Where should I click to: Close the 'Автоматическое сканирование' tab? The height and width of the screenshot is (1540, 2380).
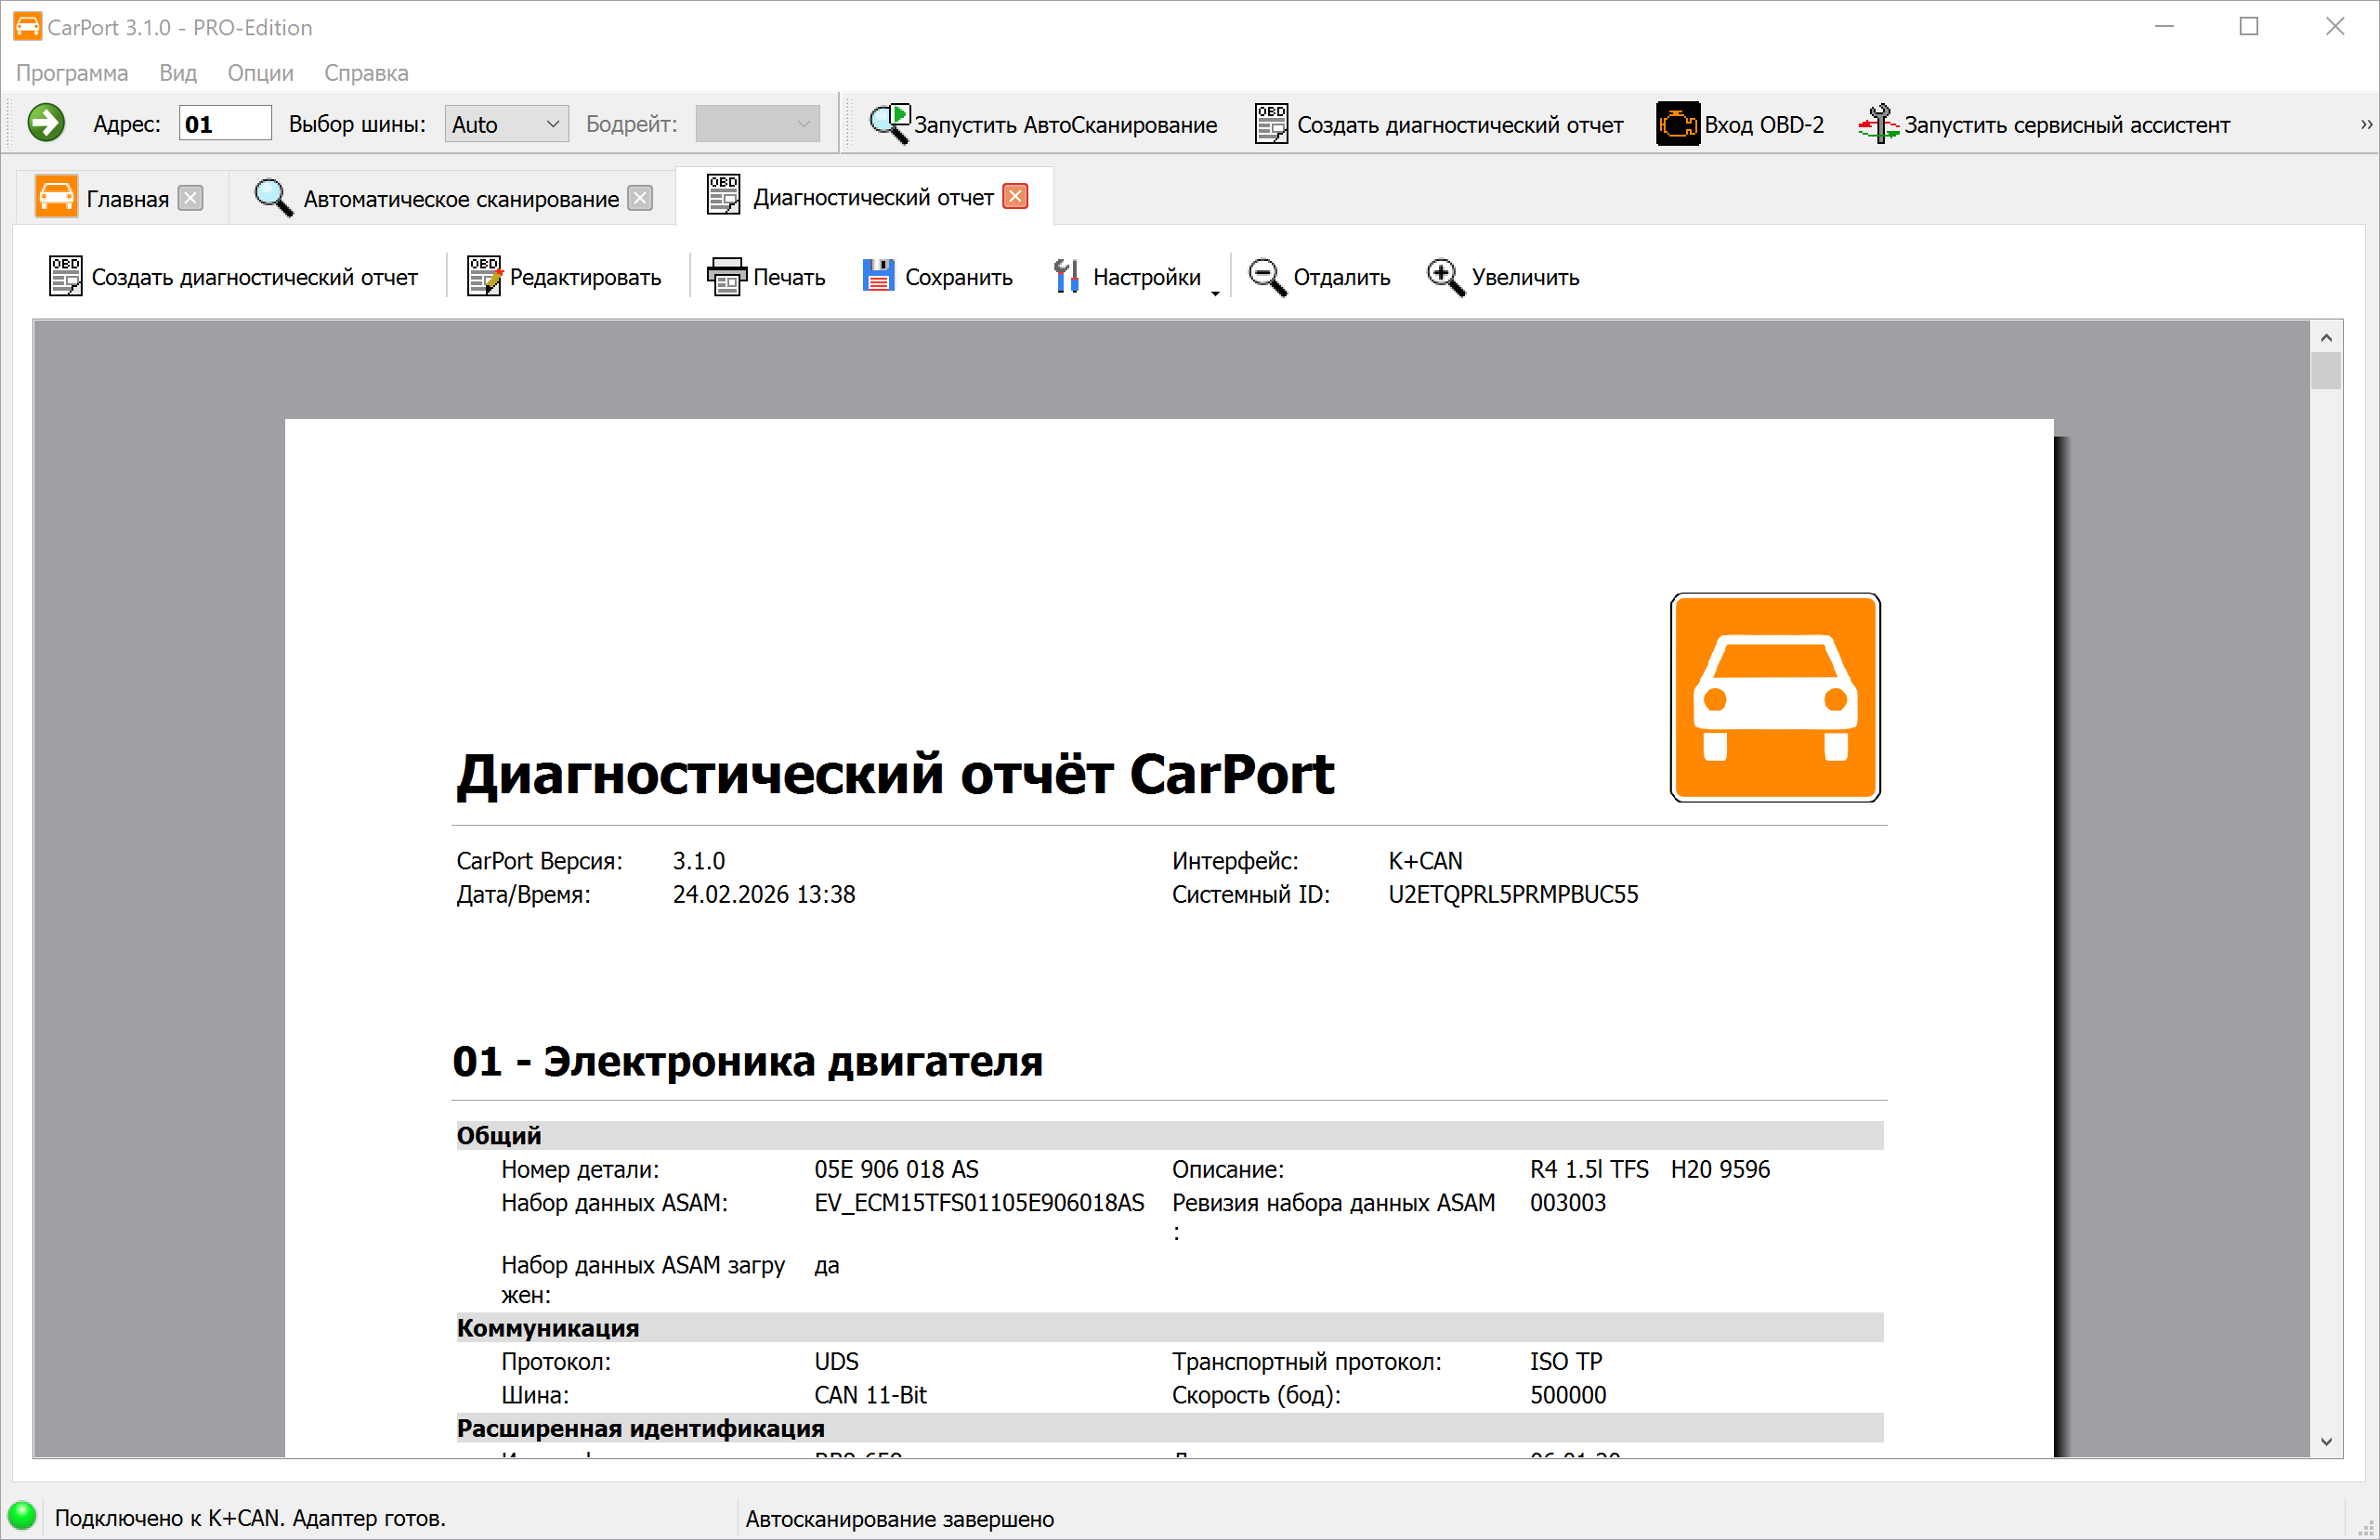pyautogui.click(x=639, y=197)
